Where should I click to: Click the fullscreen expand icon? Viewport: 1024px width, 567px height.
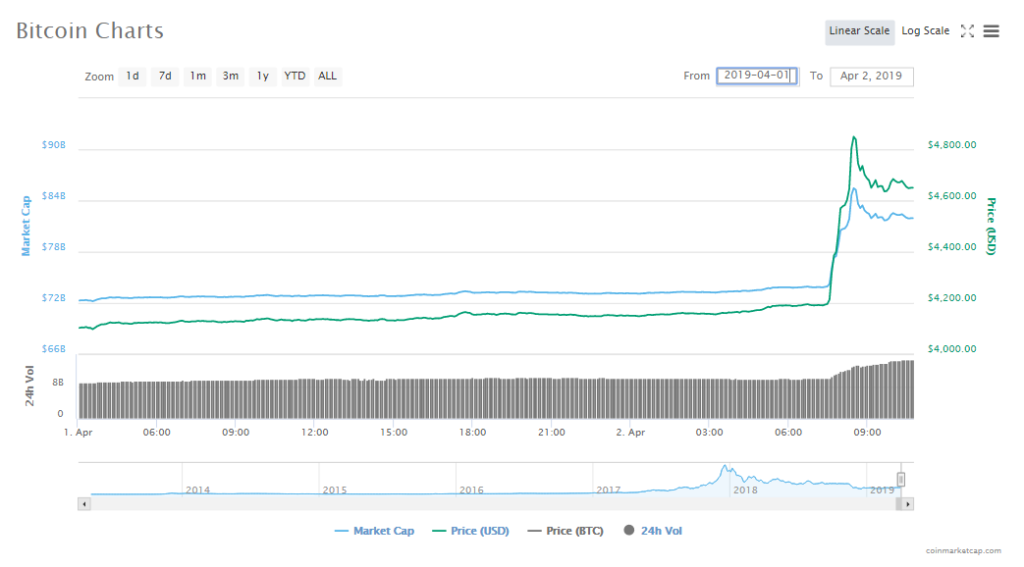point(966,31)
